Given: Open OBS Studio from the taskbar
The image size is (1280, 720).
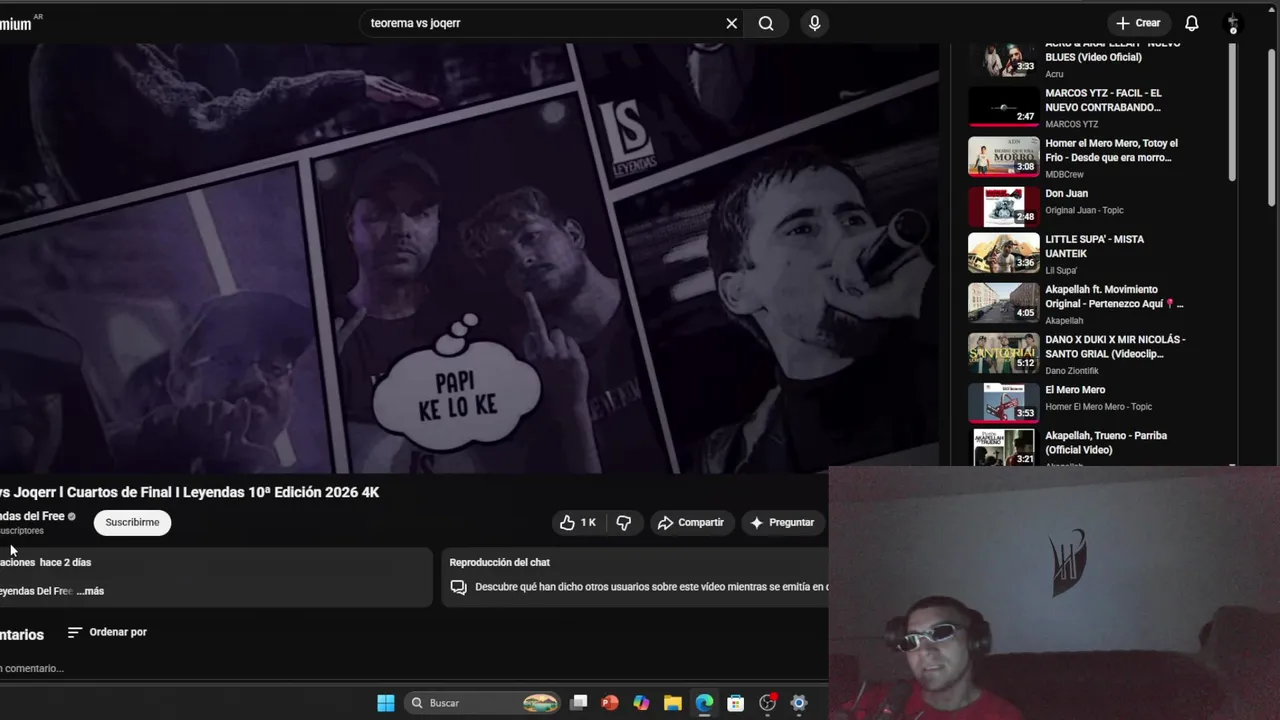Looking at the screenshot, I should click(768, 703).
